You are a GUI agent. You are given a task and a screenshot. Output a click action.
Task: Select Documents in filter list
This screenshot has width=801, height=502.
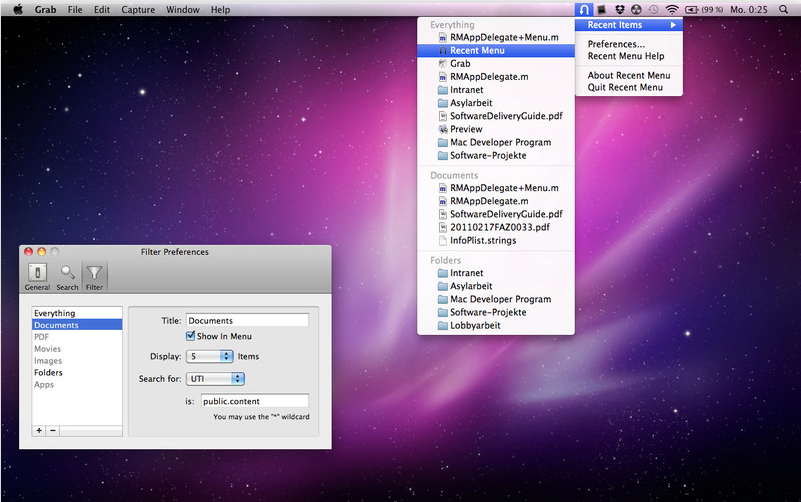77,325
